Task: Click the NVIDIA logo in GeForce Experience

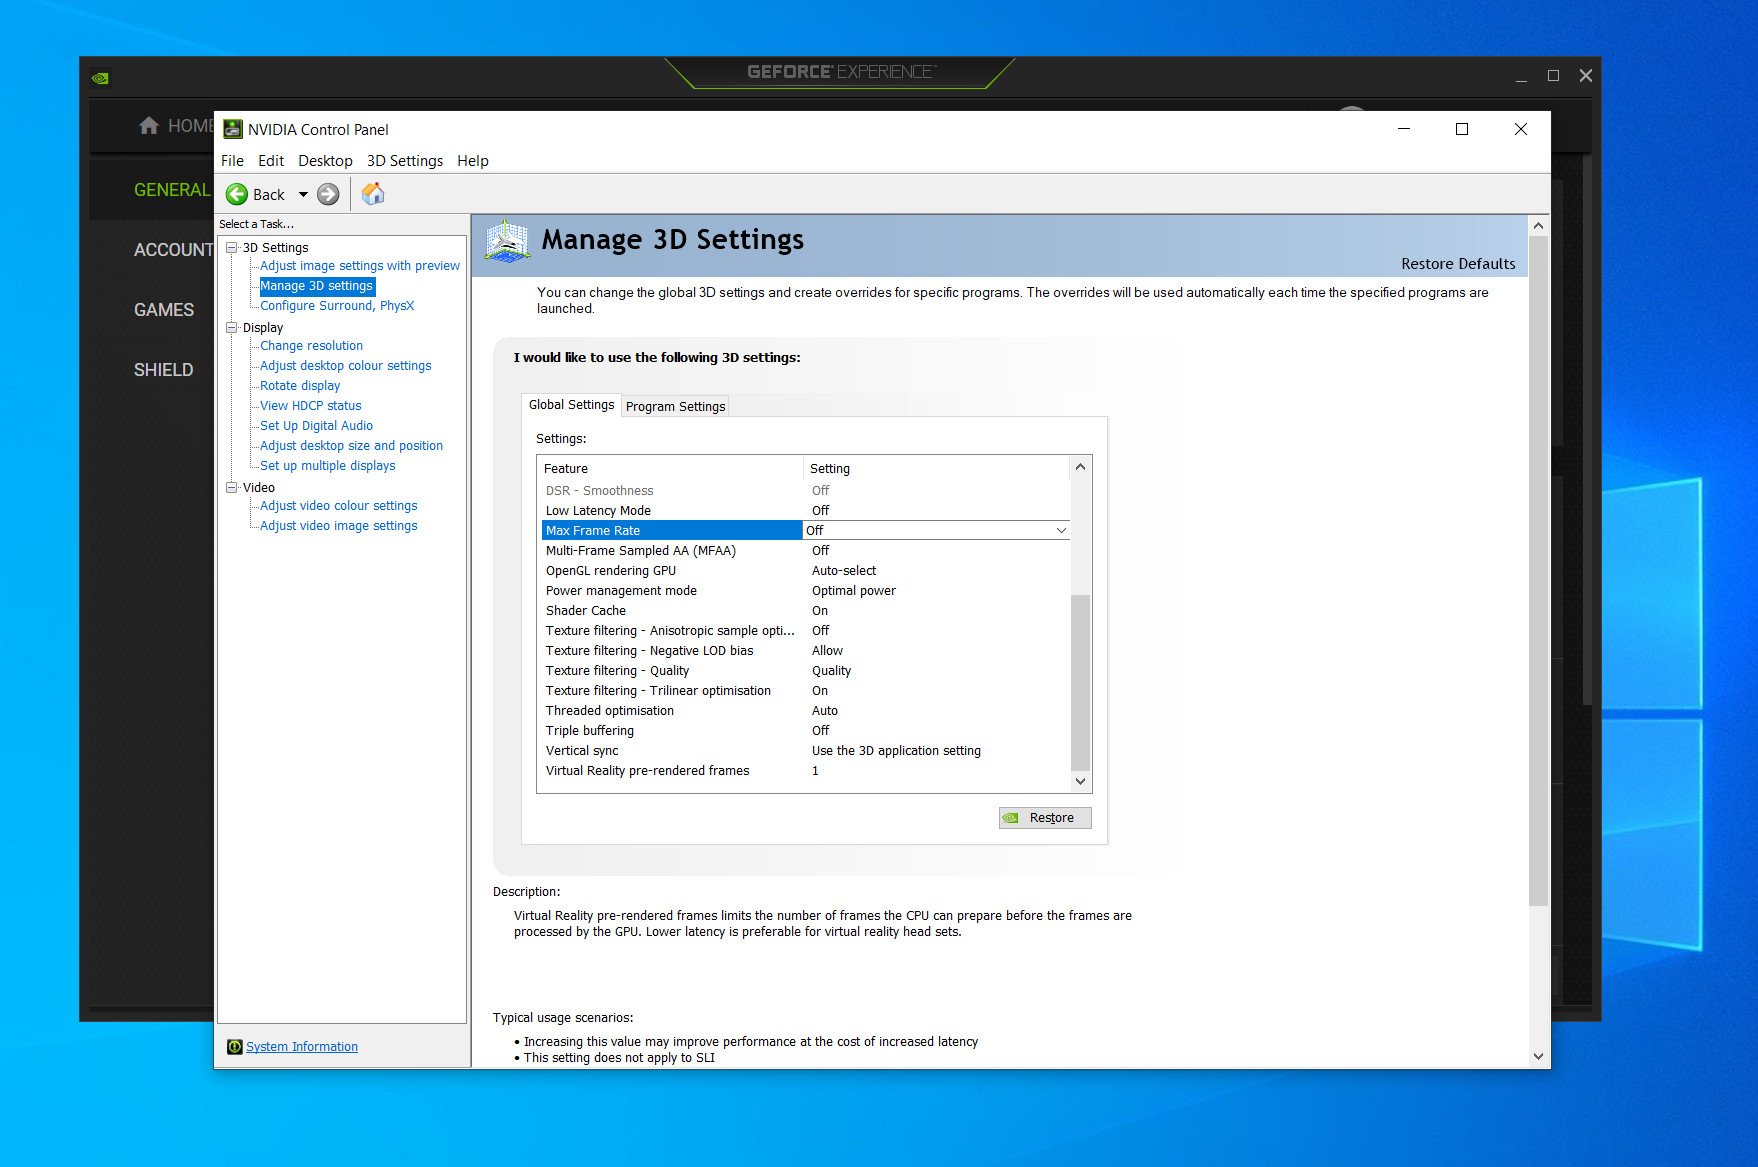Action: pyautogui.click(x=100, y=77)
